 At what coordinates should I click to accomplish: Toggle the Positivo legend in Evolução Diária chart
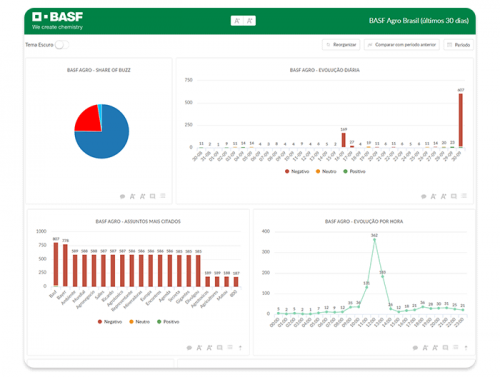click(x=354, y=171)
